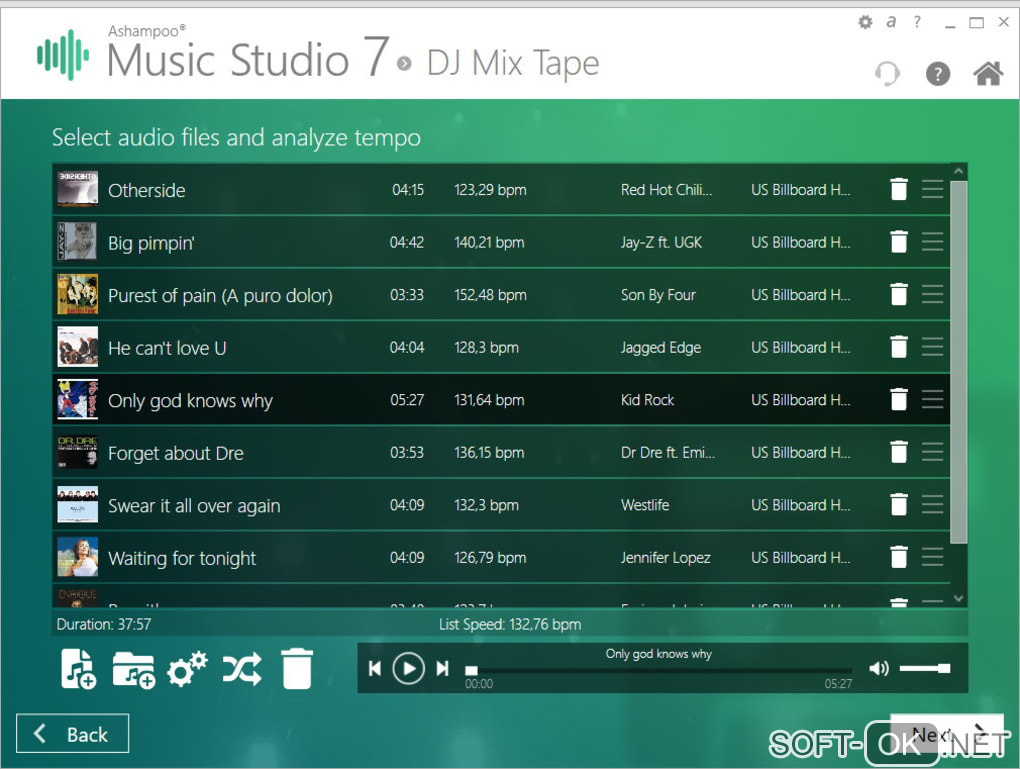This screenshot has height=769, width=1020.
Task: Select 'Swear it all over again' title
Action: (x=194, y=506)
